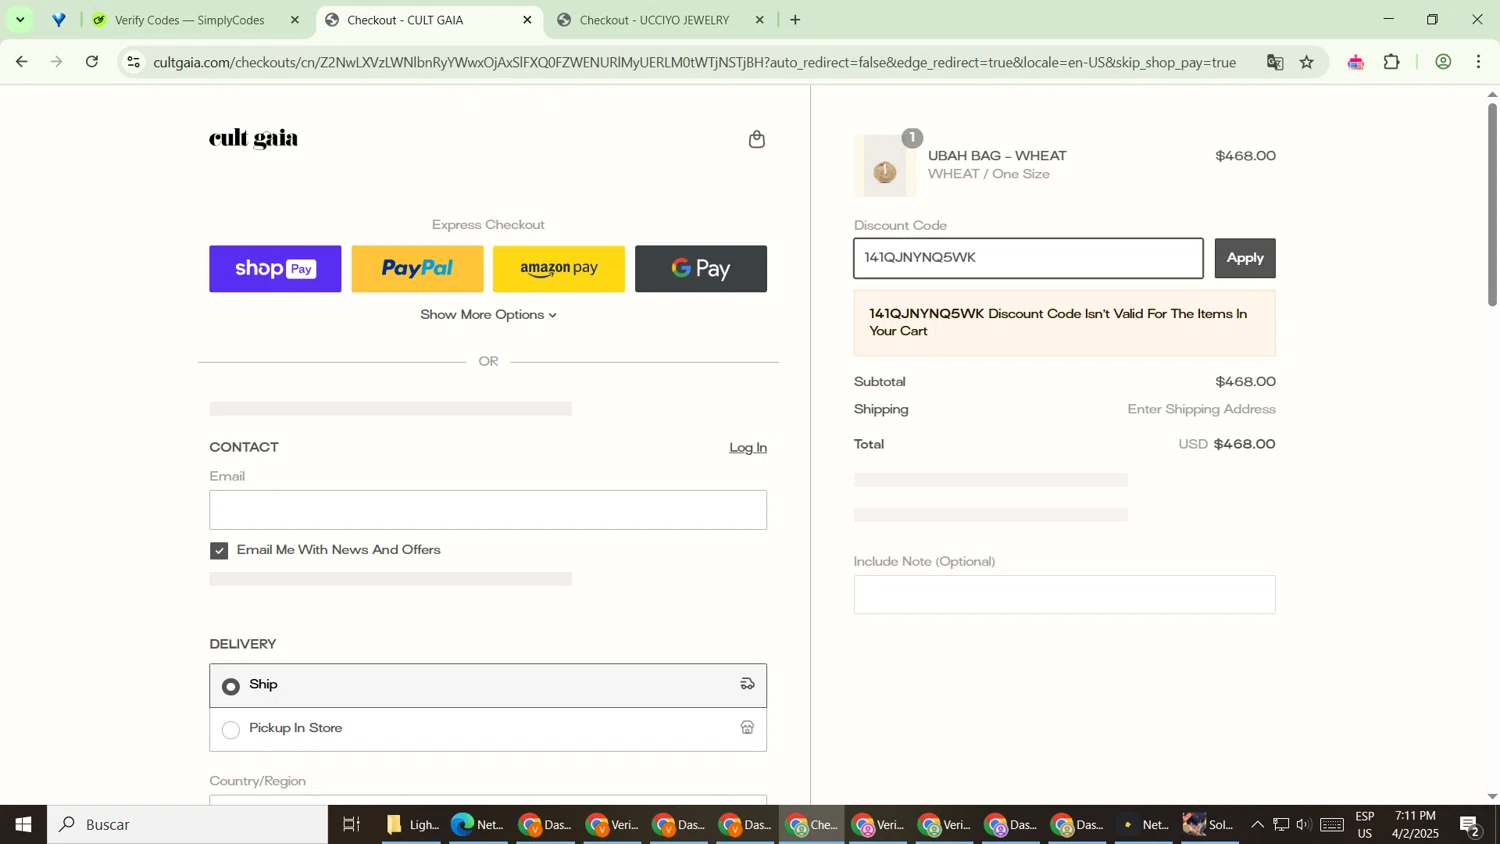Show hidden system tray icons
The width and height of the screenshot is (1500, 844).
1258,825
